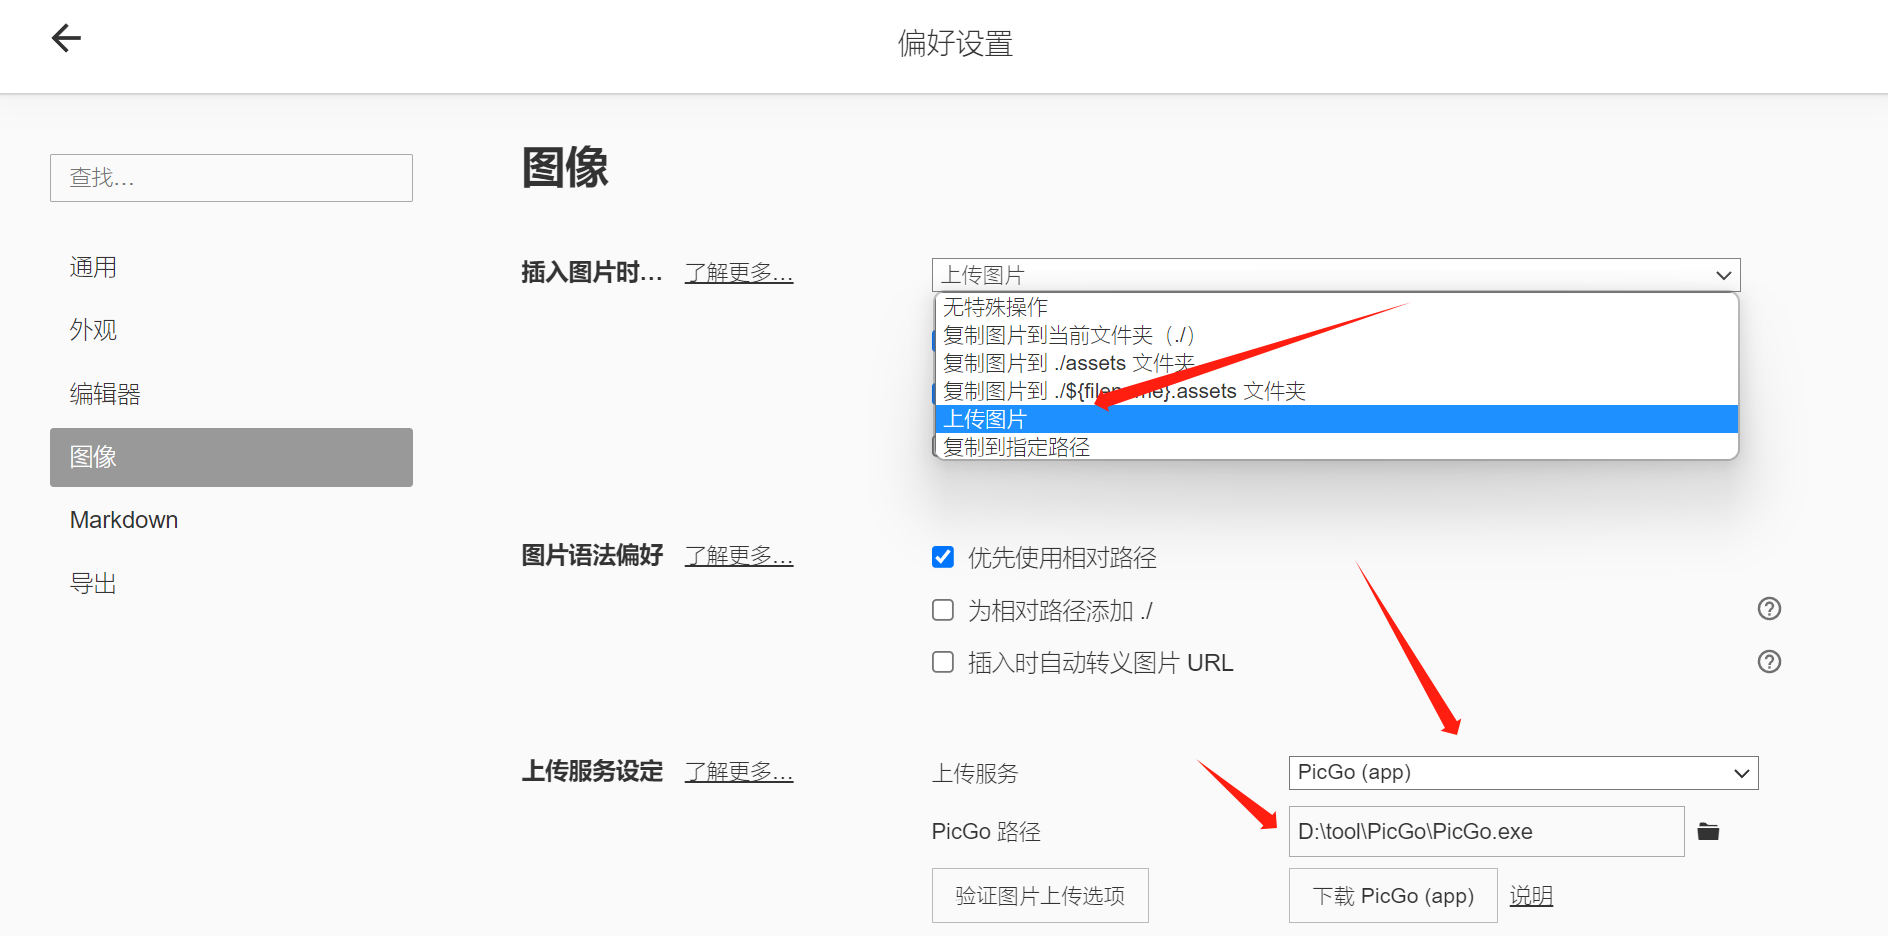The width and height of the screenshot is (1888, 936).
Task: Browse for the PicGo path folder icon
Action: (1708, 831)
